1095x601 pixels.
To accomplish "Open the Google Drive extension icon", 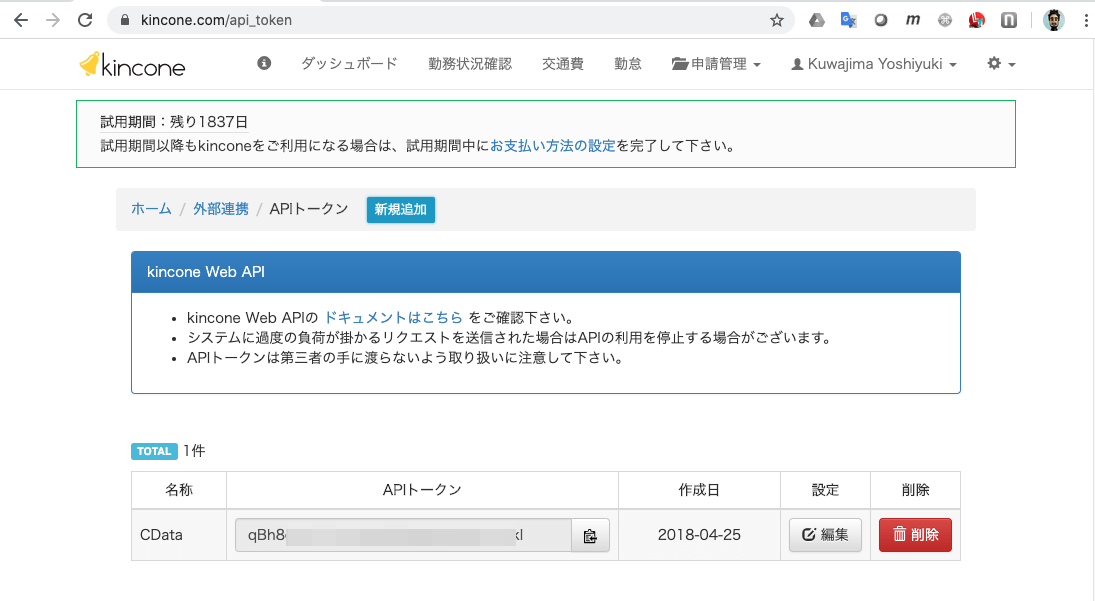I will pyautogui.click(x=816, y=20).
